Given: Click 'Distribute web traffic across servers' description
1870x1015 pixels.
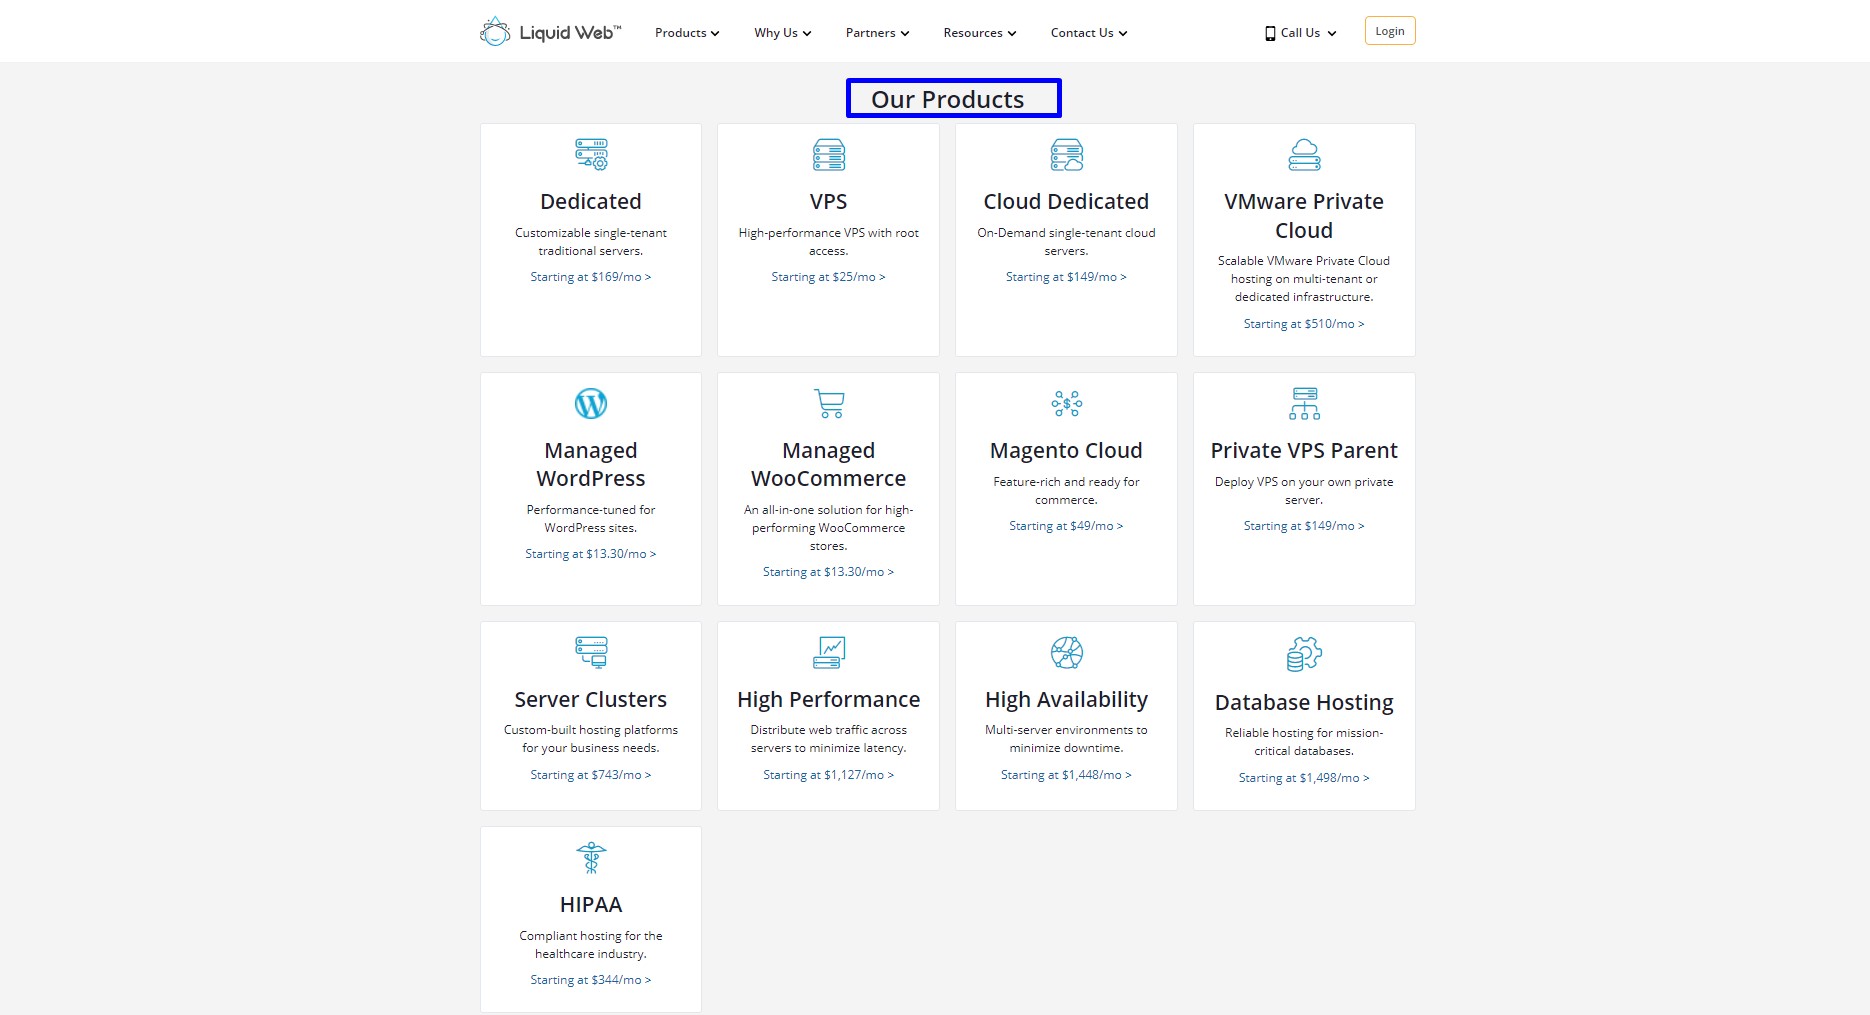Looking at the screenshot, I should [x=828, y=739].
